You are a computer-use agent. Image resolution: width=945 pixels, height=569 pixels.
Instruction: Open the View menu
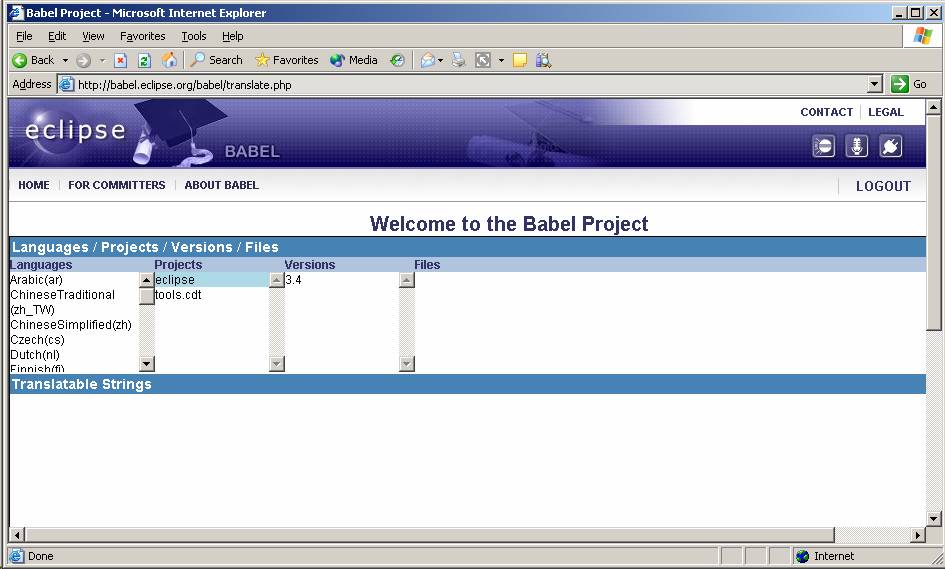click(93, 36)
